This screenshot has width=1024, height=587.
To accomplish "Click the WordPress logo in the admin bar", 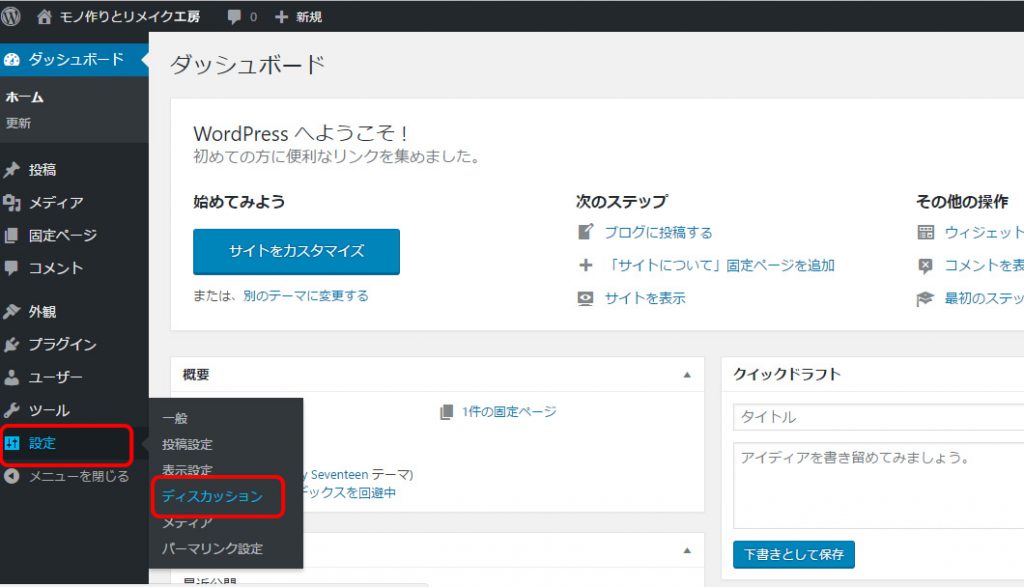I will (x=11, y=15).
